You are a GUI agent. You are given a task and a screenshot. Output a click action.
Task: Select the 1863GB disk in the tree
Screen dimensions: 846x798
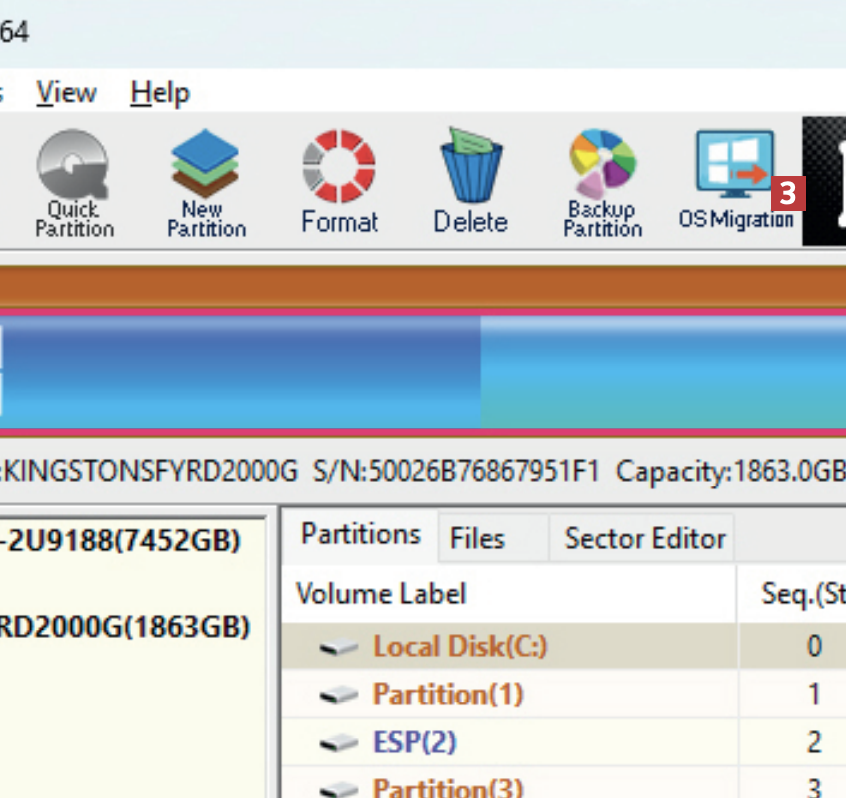tap(125, 628)
